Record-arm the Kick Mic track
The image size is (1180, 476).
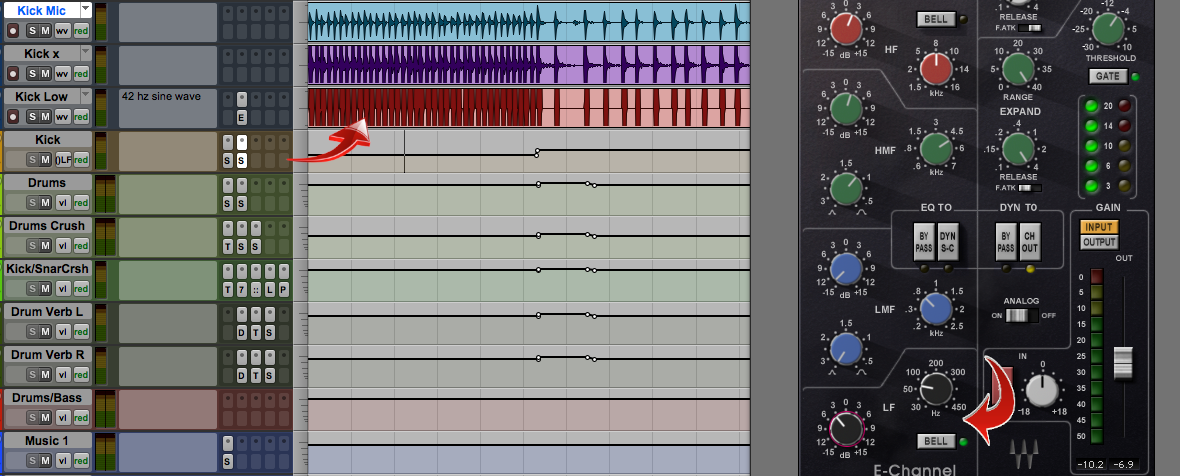click(13, 30)
